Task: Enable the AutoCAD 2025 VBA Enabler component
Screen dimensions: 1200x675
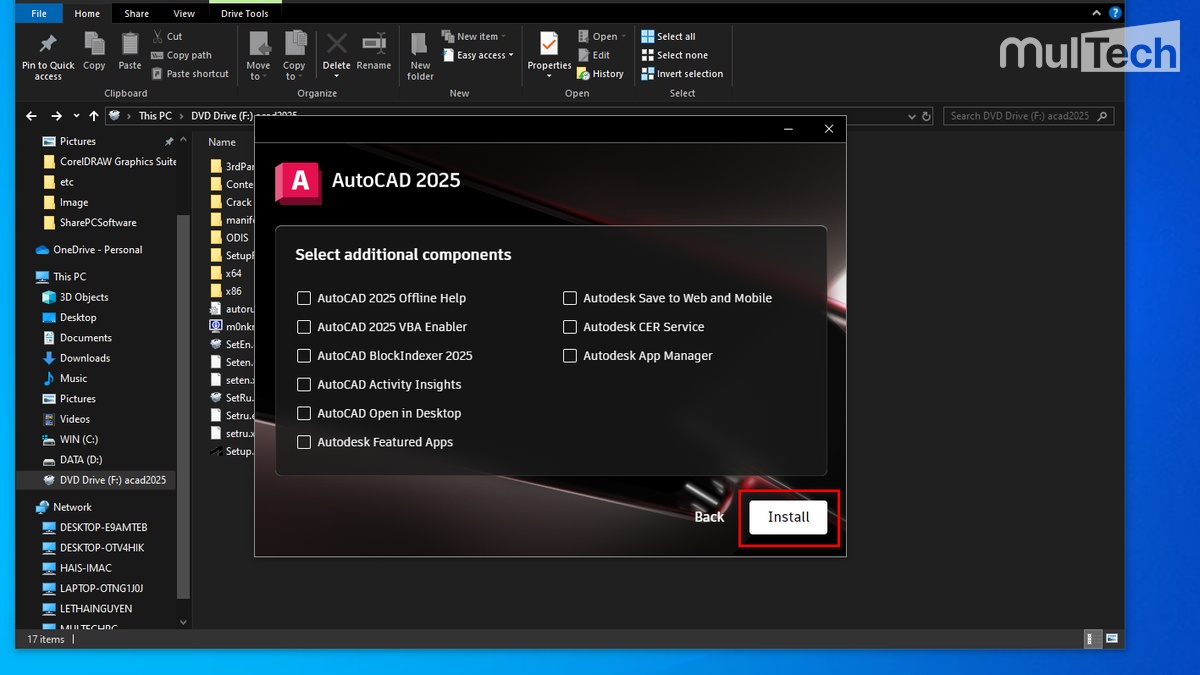Action: [x=304, y=327]
